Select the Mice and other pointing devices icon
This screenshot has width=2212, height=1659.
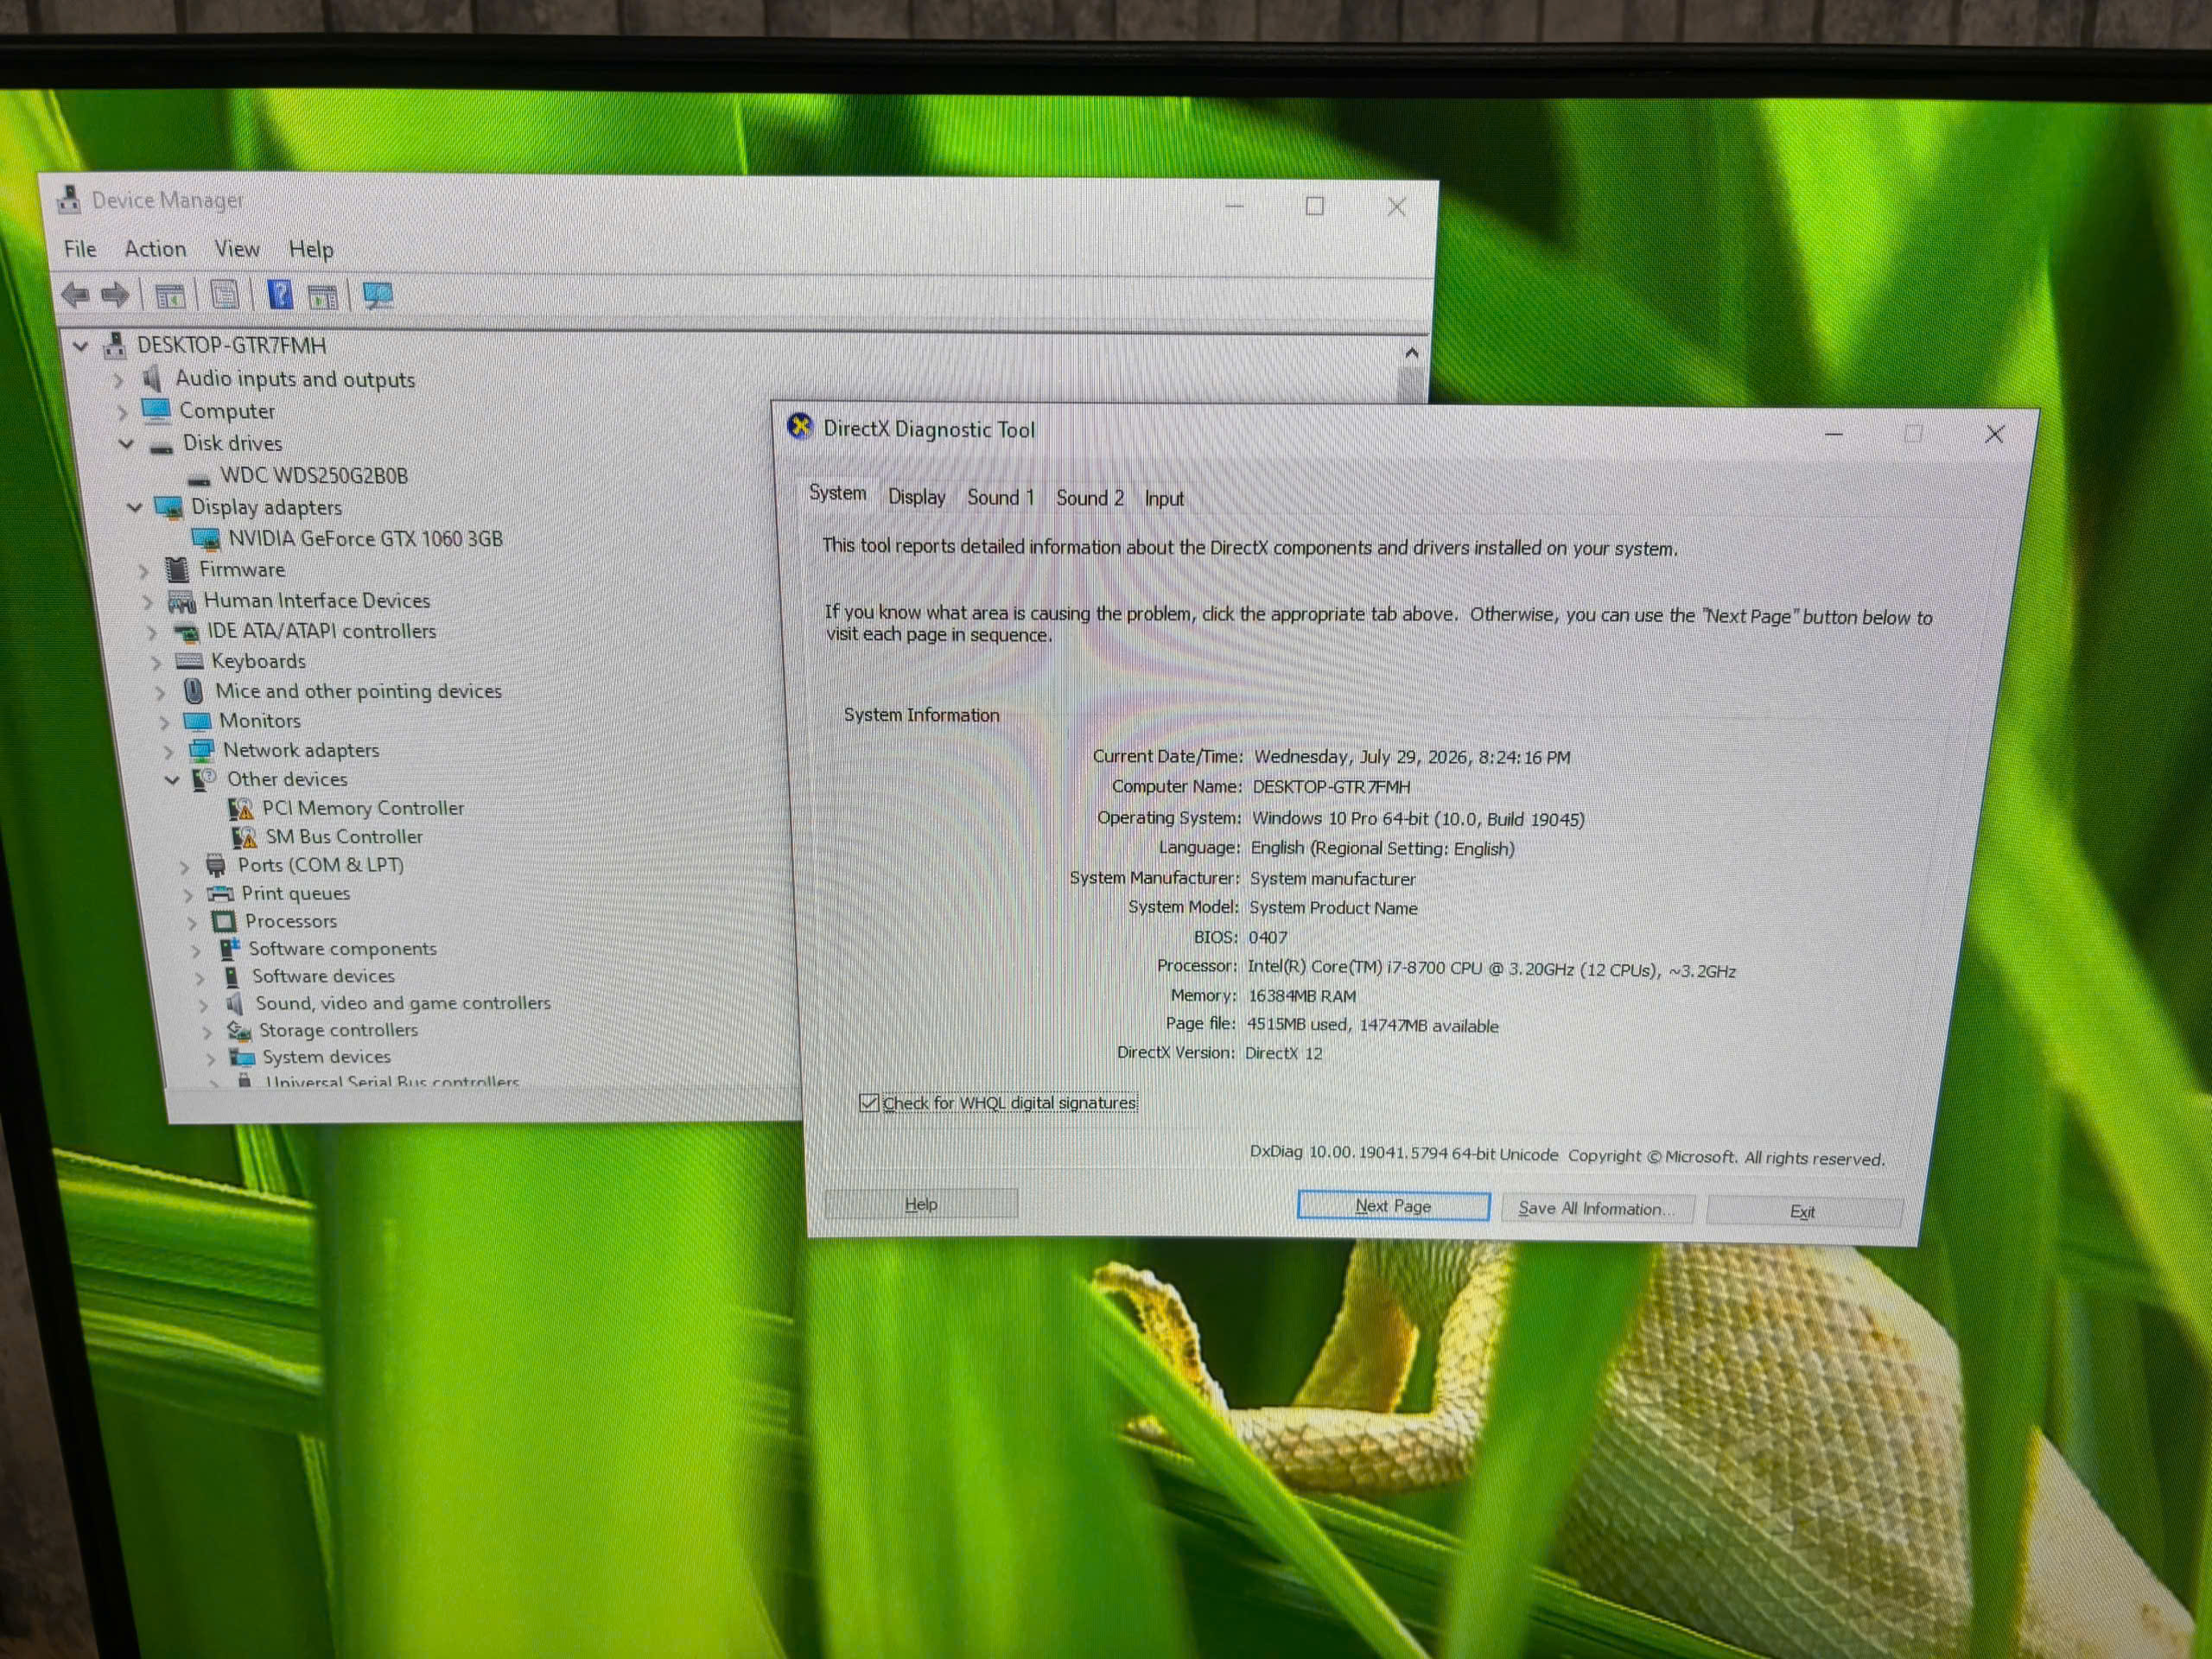pos(194,691)
